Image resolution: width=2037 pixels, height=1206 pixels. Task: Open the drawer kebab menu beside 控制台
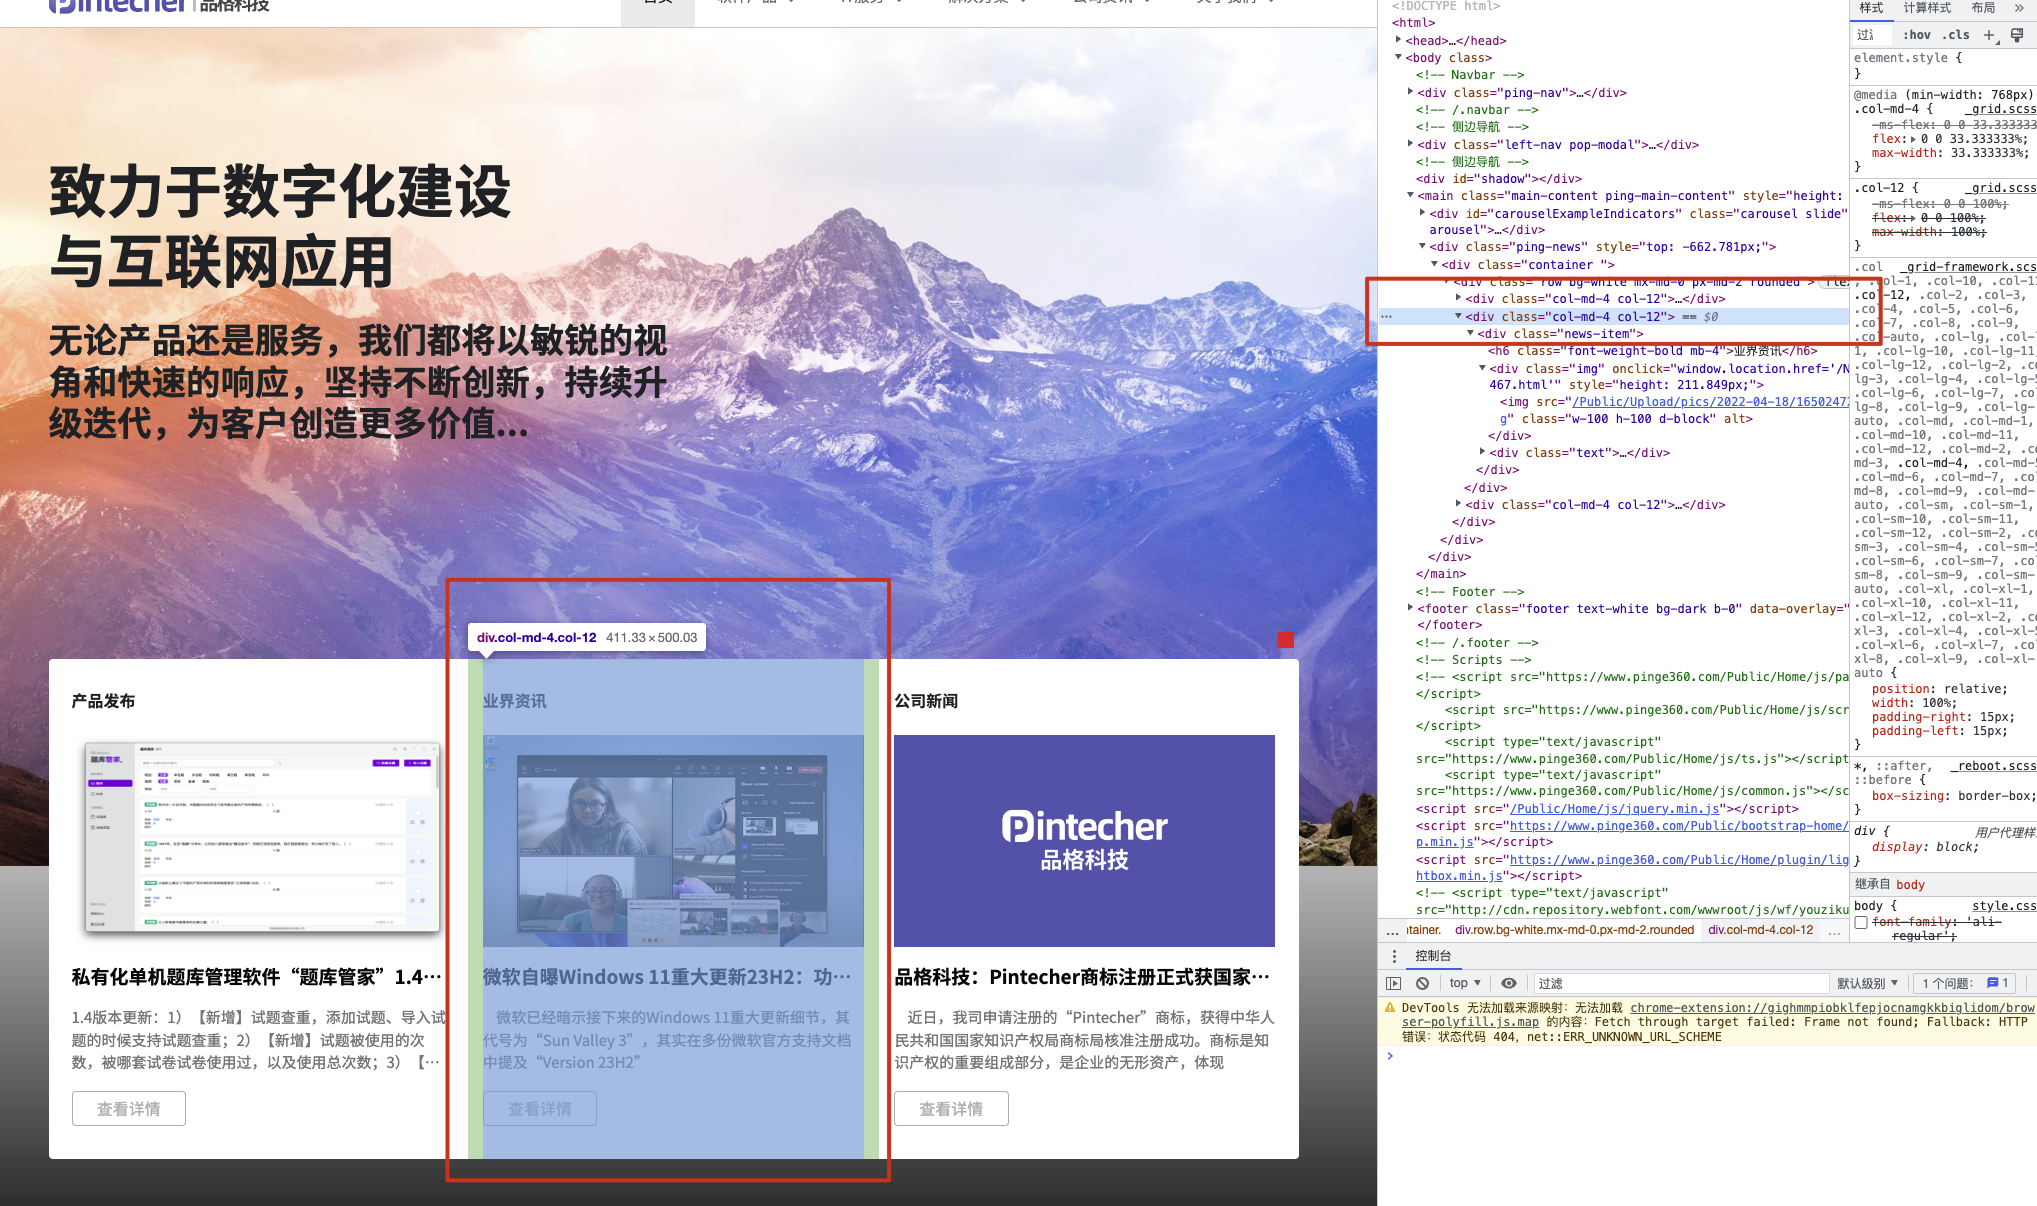1394,956
